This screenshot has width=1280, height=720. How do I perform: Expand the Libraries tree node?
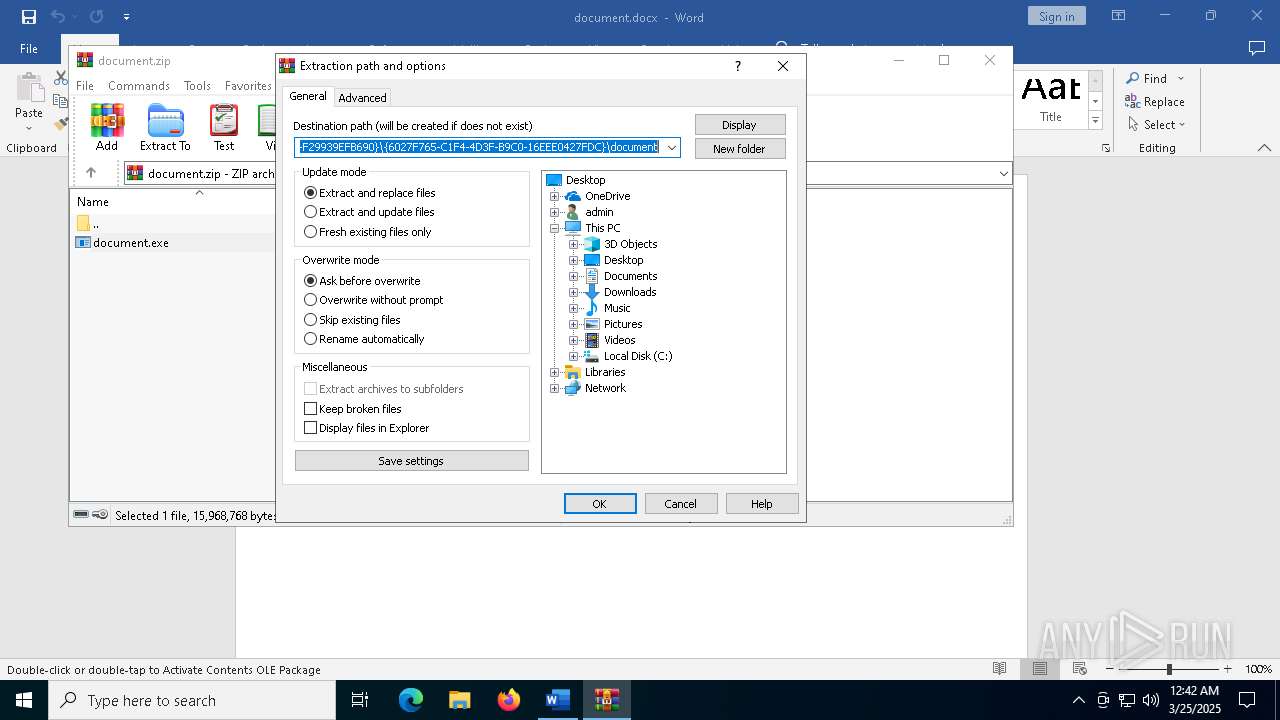(554, 372)
